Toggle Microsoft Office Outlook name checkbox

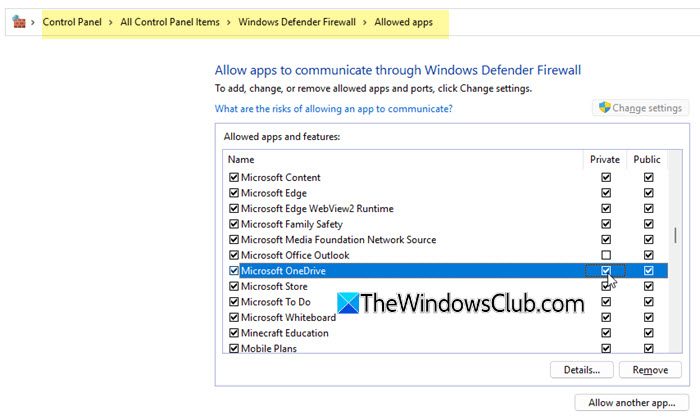coord(233,255)
